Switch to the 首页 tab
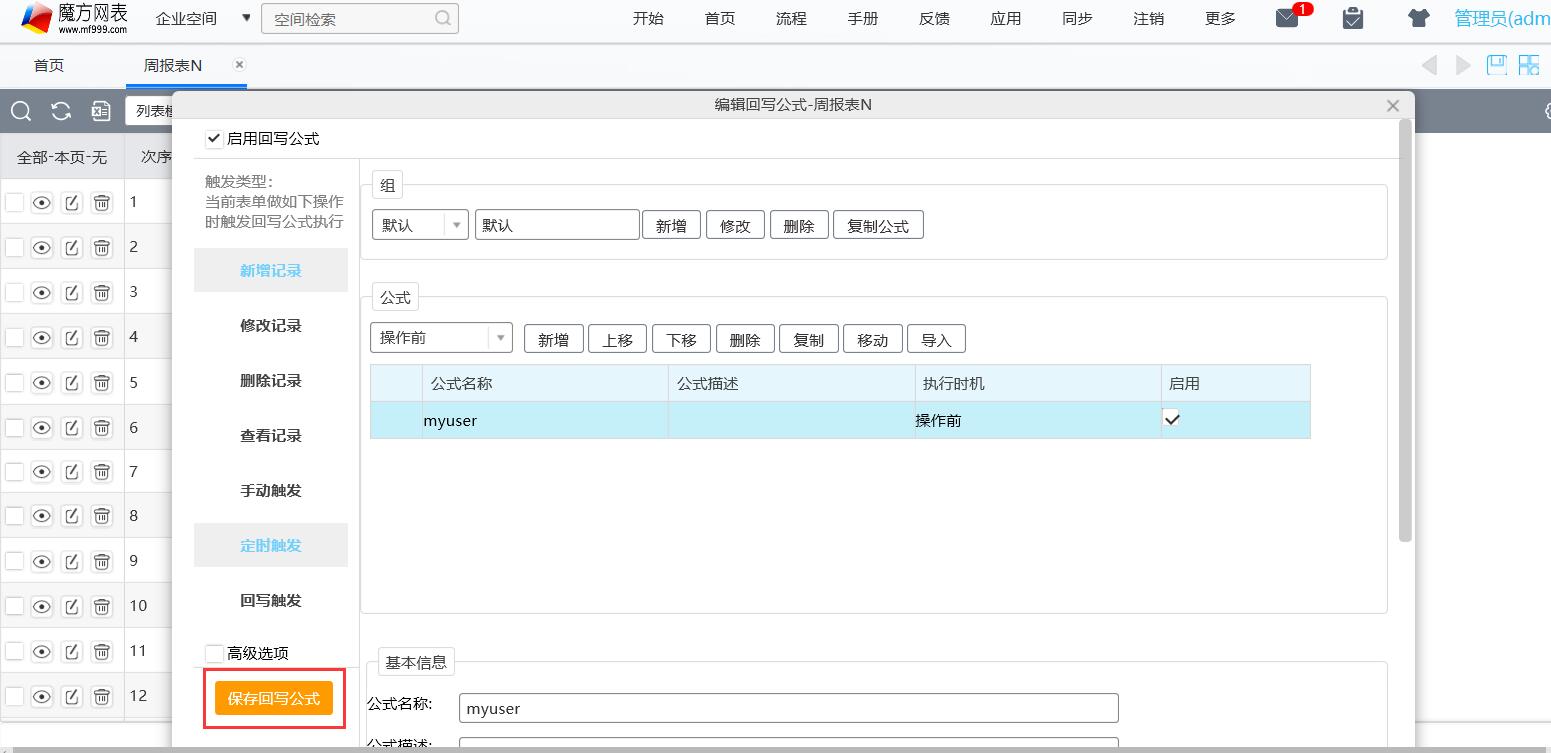Image resolution: width=1551 pixels, height=753 pixels. click(49, 65)
